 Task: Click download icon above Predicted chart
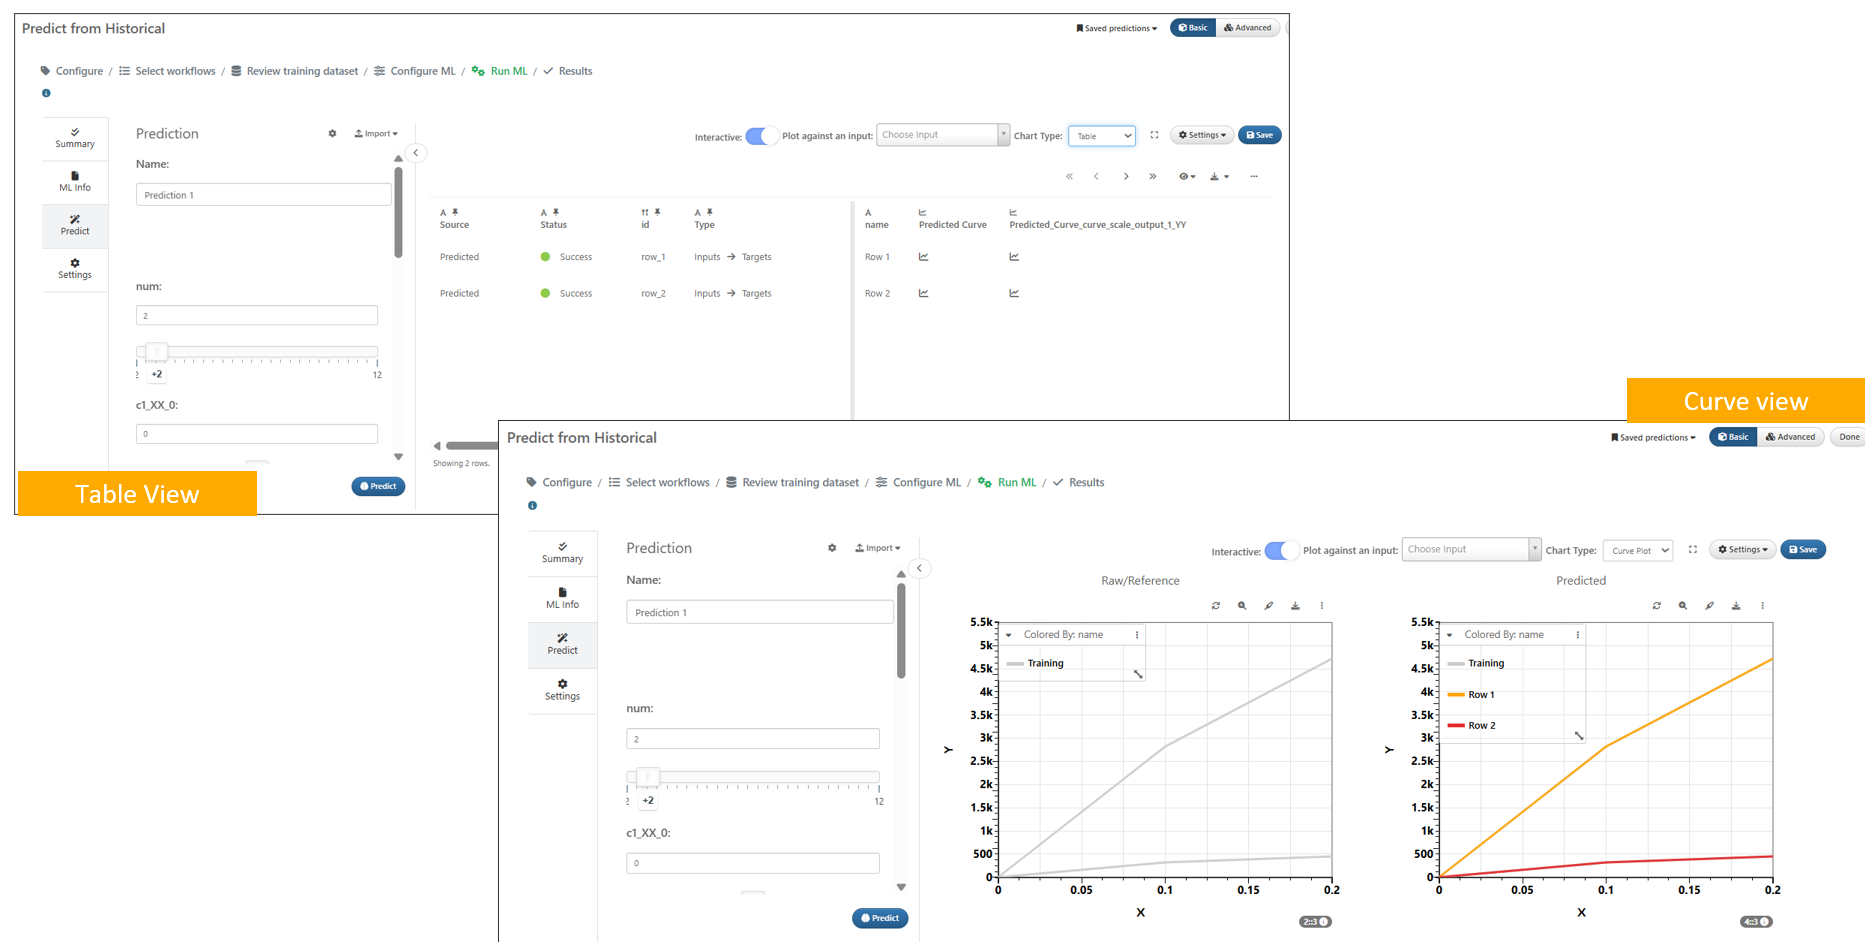click(1736, 606)
